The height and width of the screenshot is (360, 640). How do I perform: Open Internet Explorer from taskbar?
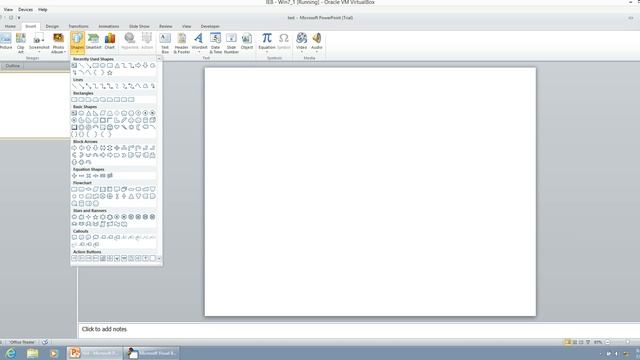point(11,353)
